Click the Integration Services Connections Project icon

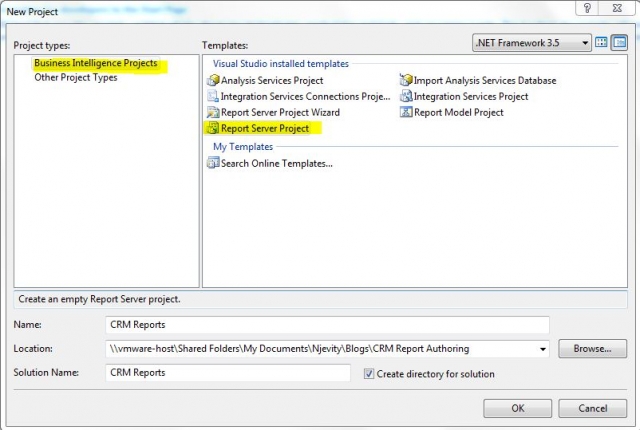point(213,96)
